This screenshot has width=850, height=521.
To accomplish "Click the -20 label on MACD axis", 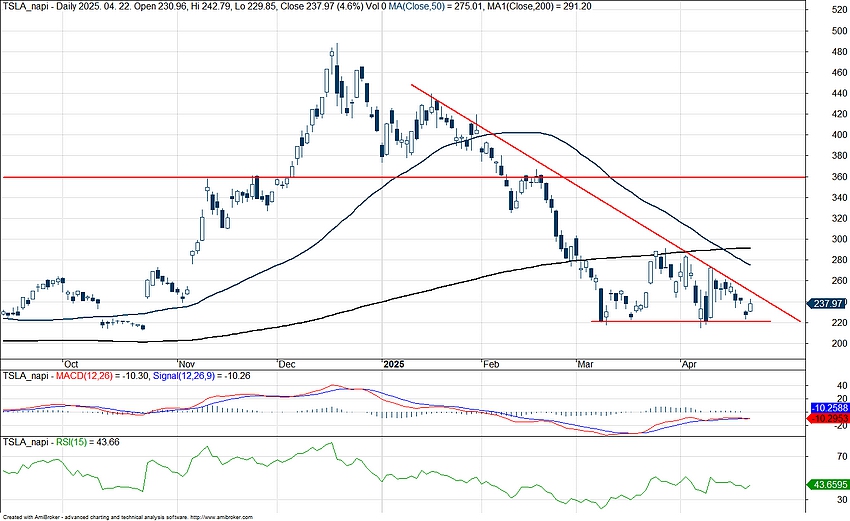I will pyautogui.click(x=840, y=425).
